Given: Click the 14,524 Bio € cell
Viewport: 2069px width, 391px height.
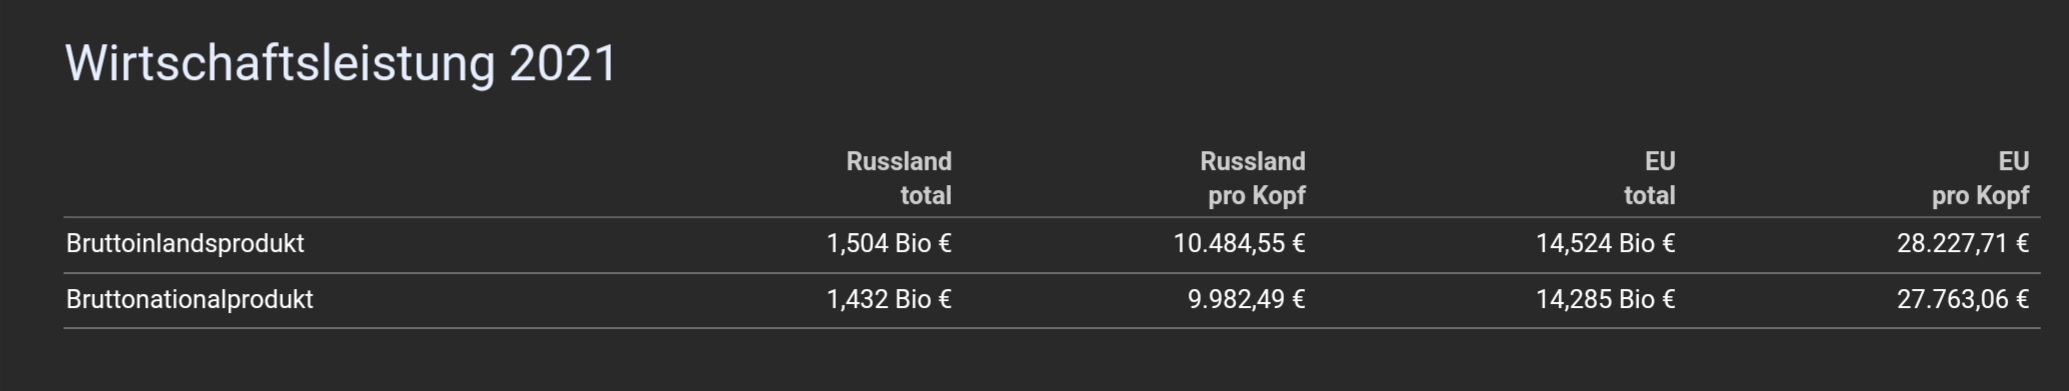Looking at the screenshot, I should coord(1605,244).
